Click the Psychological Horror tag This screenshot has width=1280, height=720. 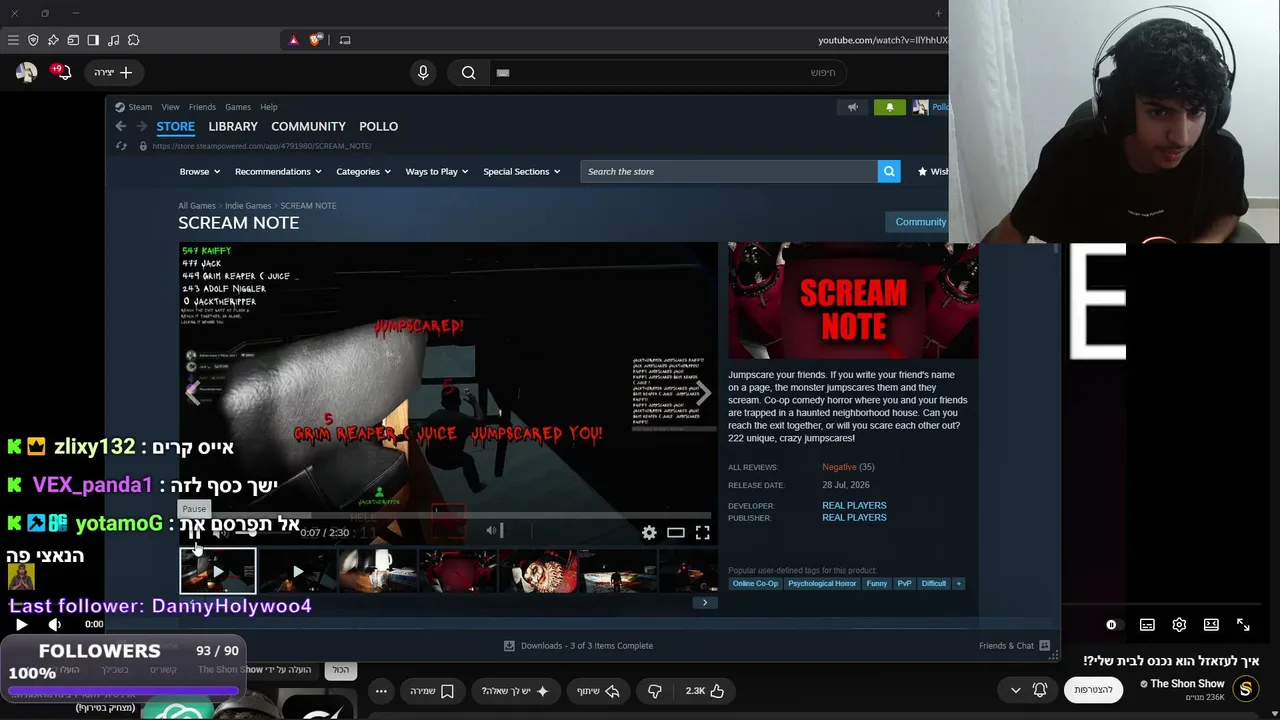click(822, 583)
